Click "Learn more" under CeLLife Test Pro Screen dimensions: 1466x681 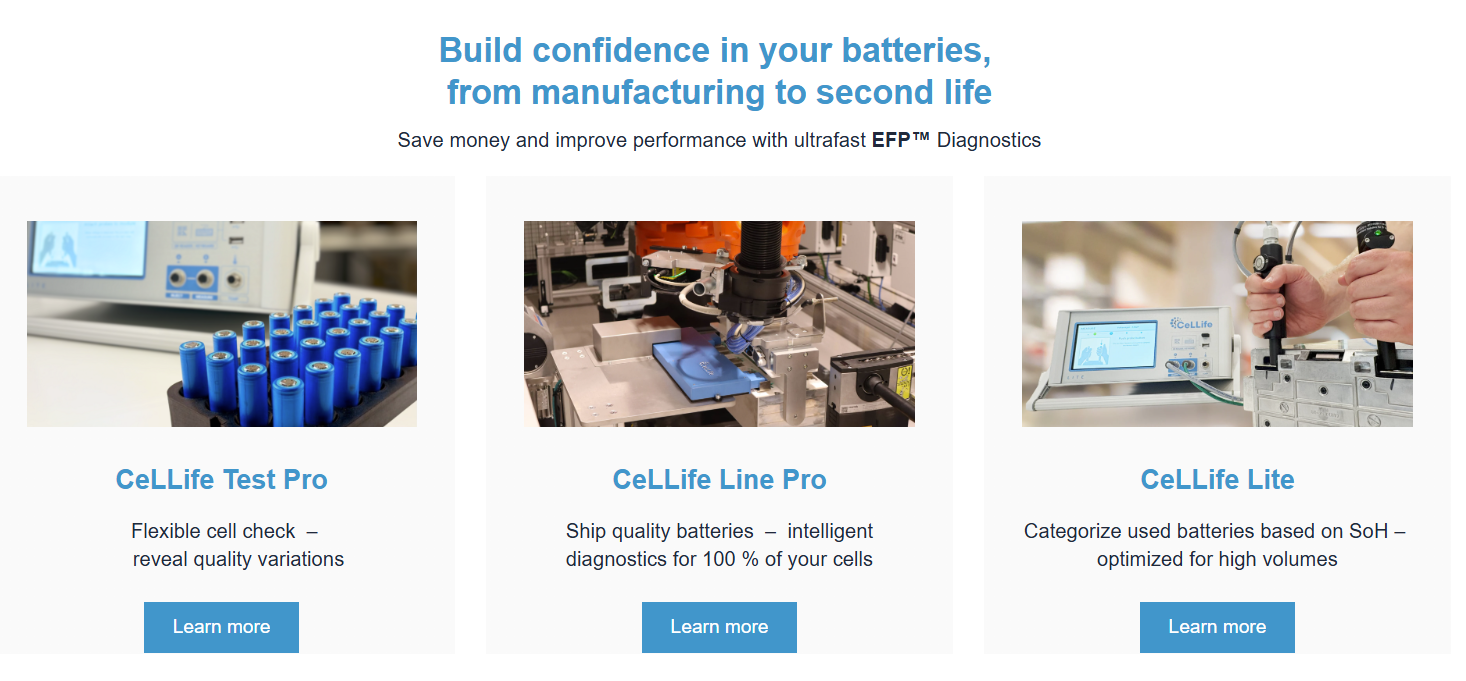(221, 627)
